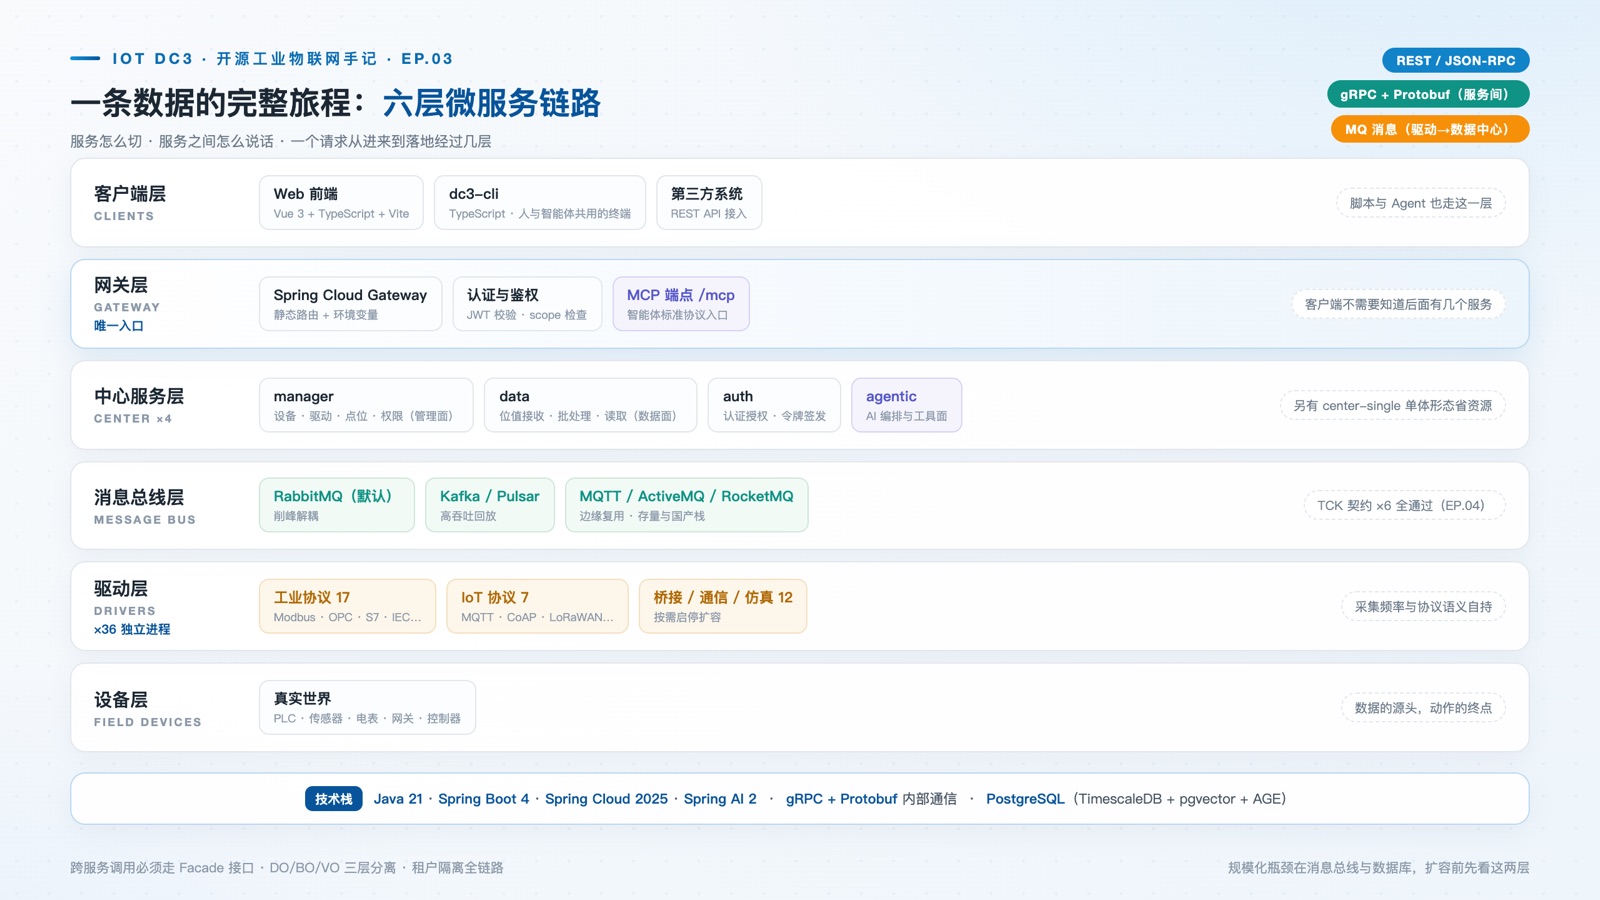Click the footer note about Facade 接口

click(287, 868)
